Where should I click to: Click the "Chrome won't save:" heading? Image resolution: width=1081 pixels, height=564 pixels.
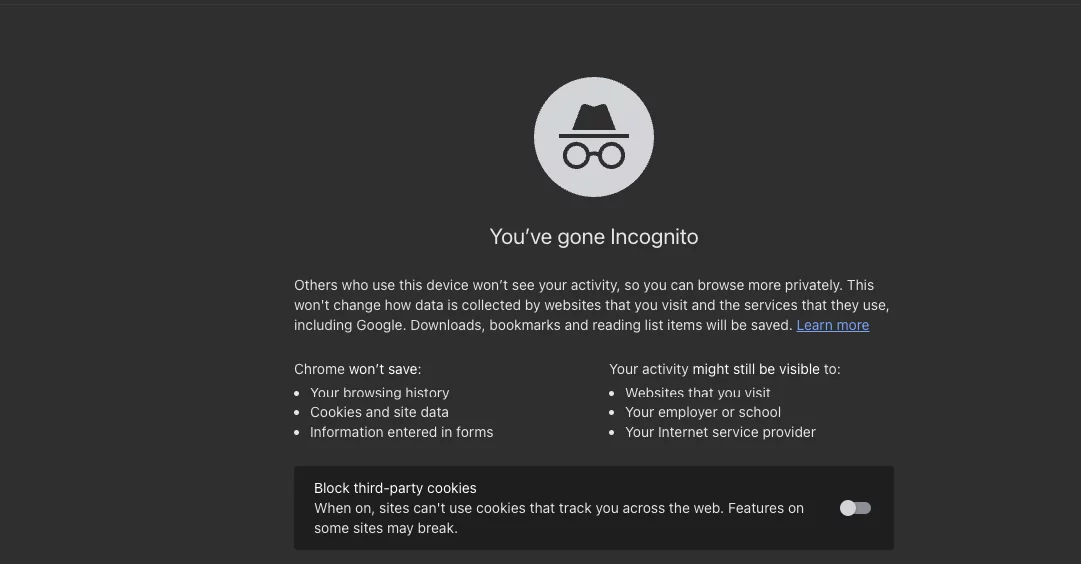tap(357, 369)
